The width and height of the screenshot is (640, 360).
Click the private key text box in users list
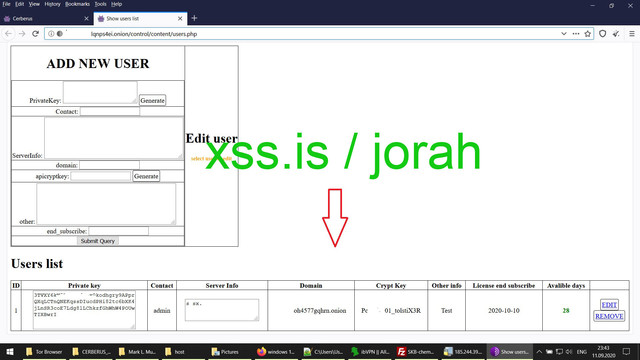click(x=84, y=310)
